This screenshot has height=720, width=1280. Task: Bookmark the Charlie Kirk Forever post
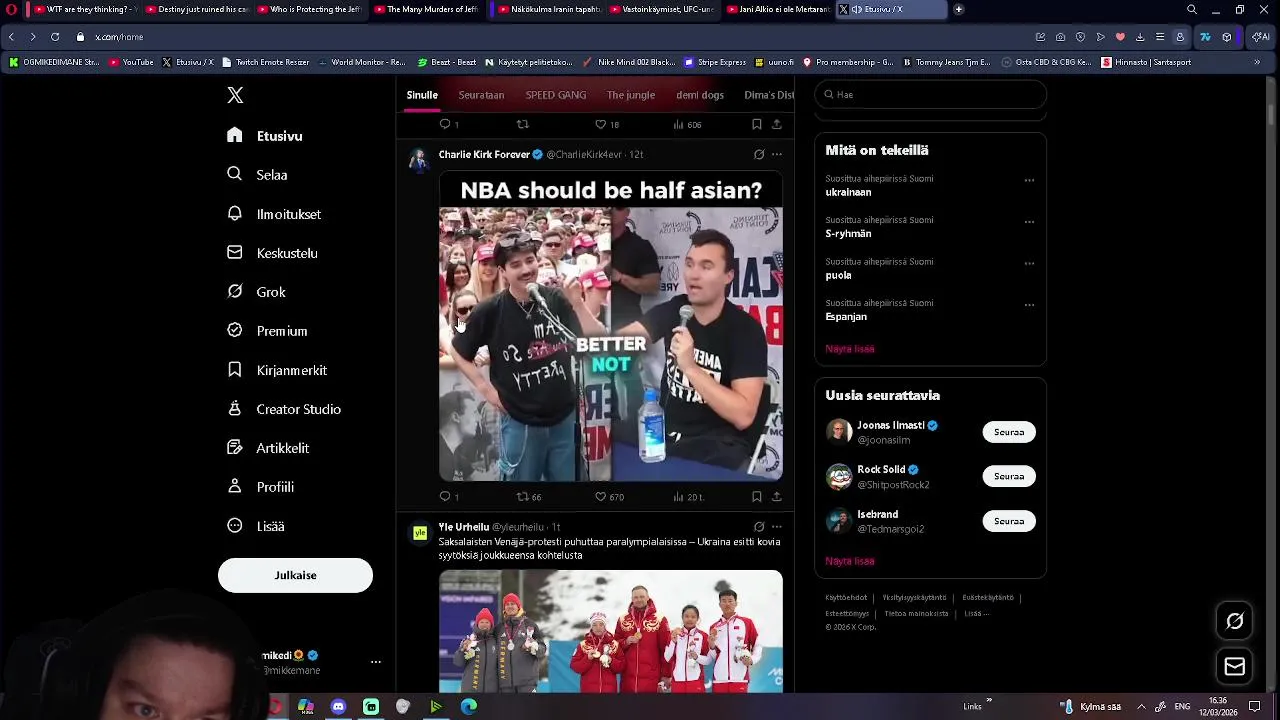point(757,496)
